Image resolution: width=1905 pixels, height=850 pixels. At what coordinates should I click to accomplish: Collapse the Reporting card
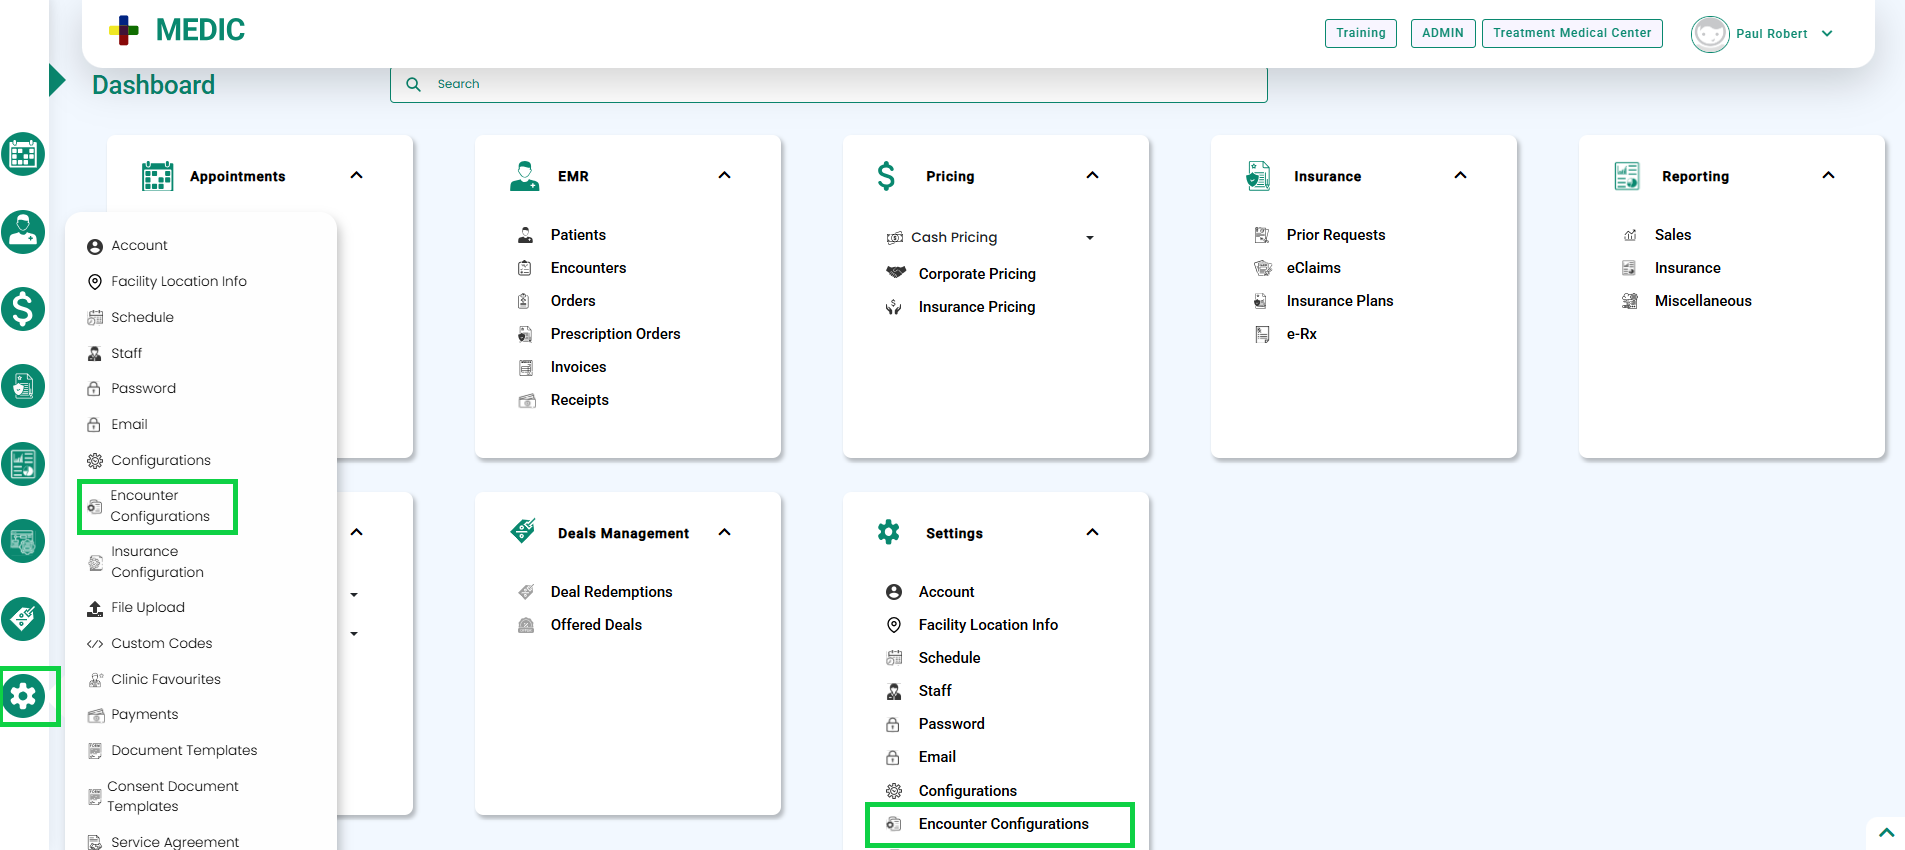(1828, 176)
